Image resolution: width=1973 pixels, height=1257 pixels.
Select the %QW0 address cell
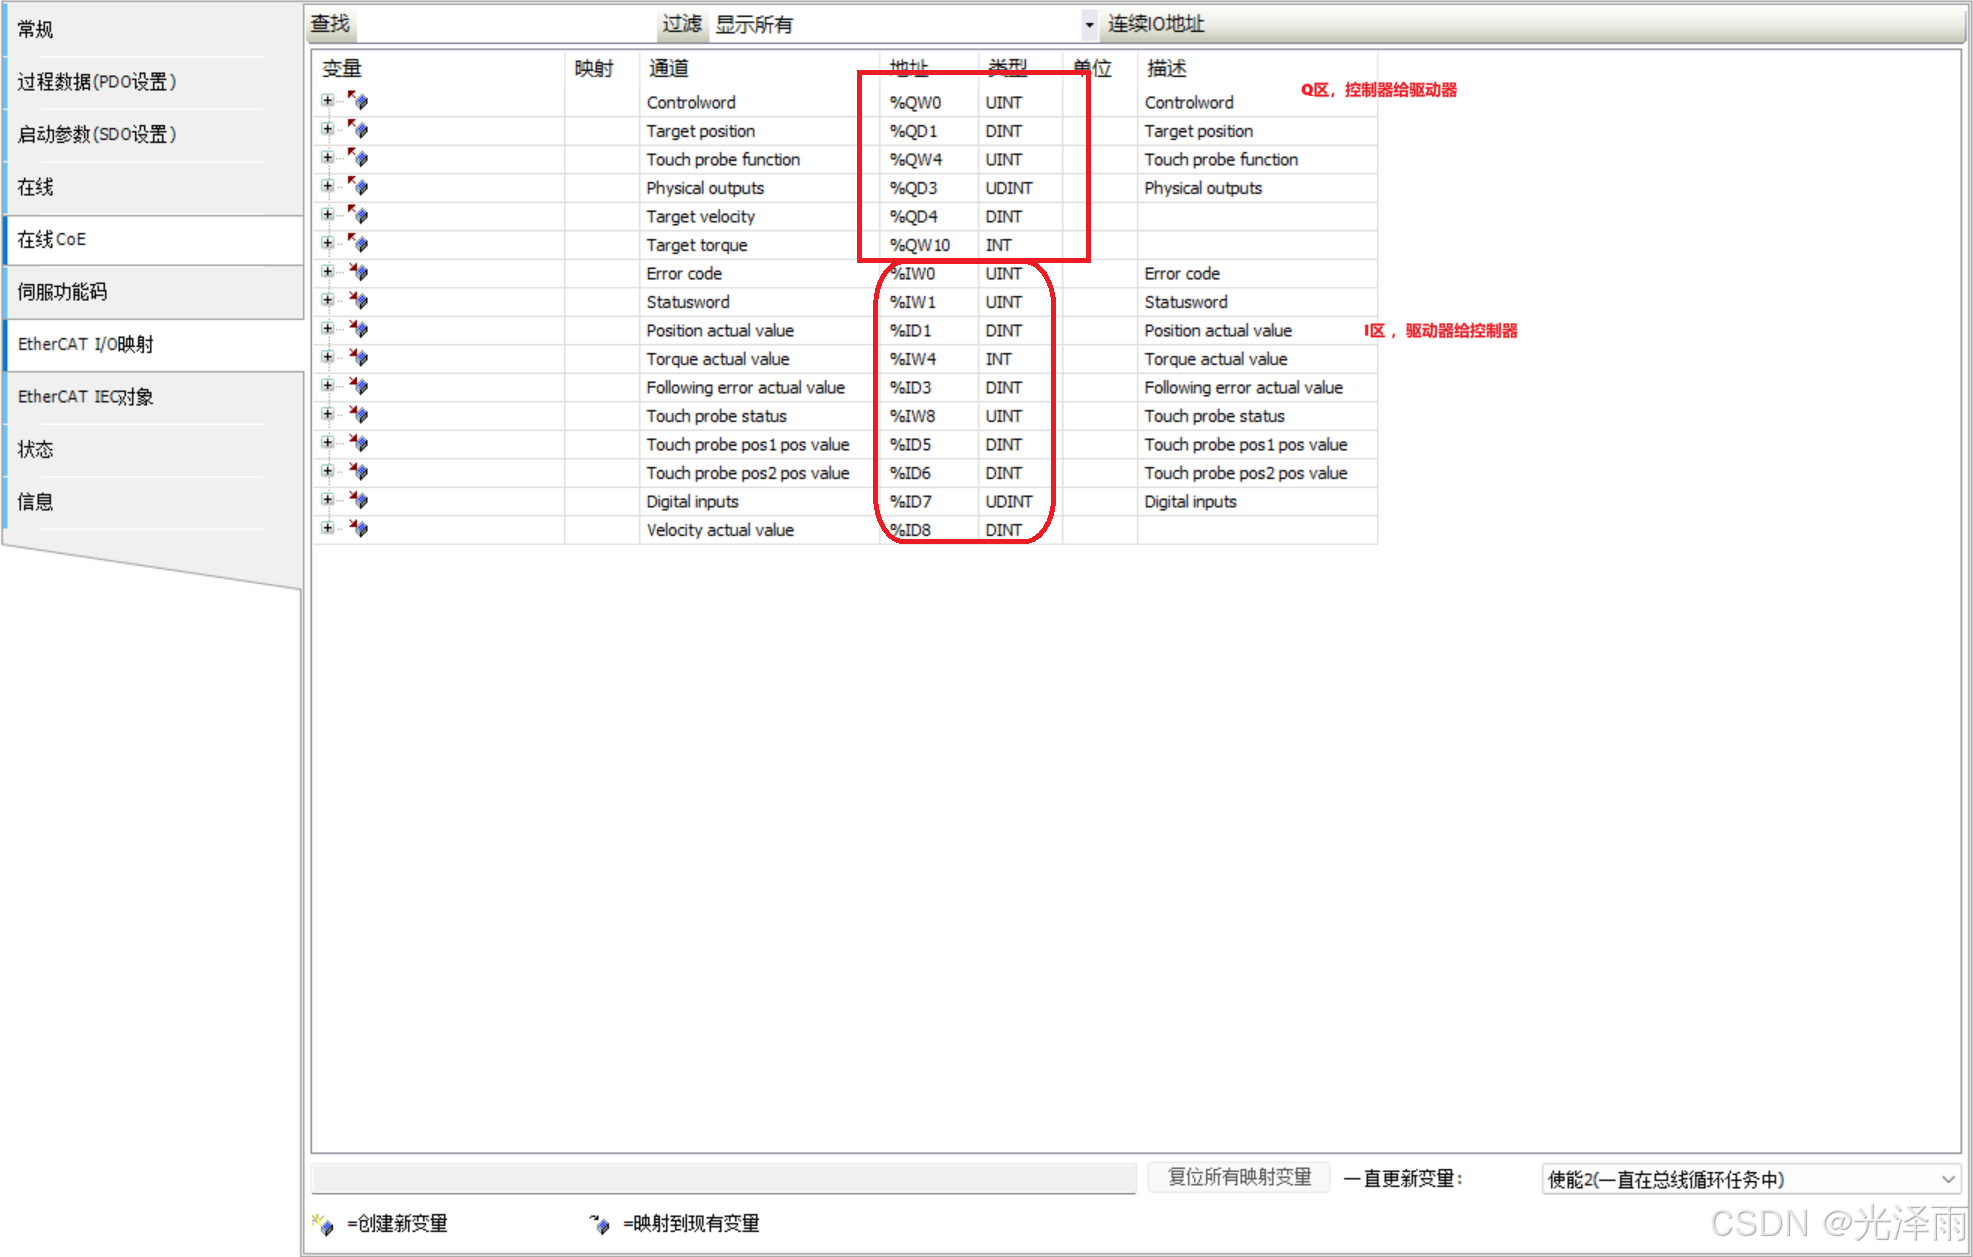click(x=916, y=102)
